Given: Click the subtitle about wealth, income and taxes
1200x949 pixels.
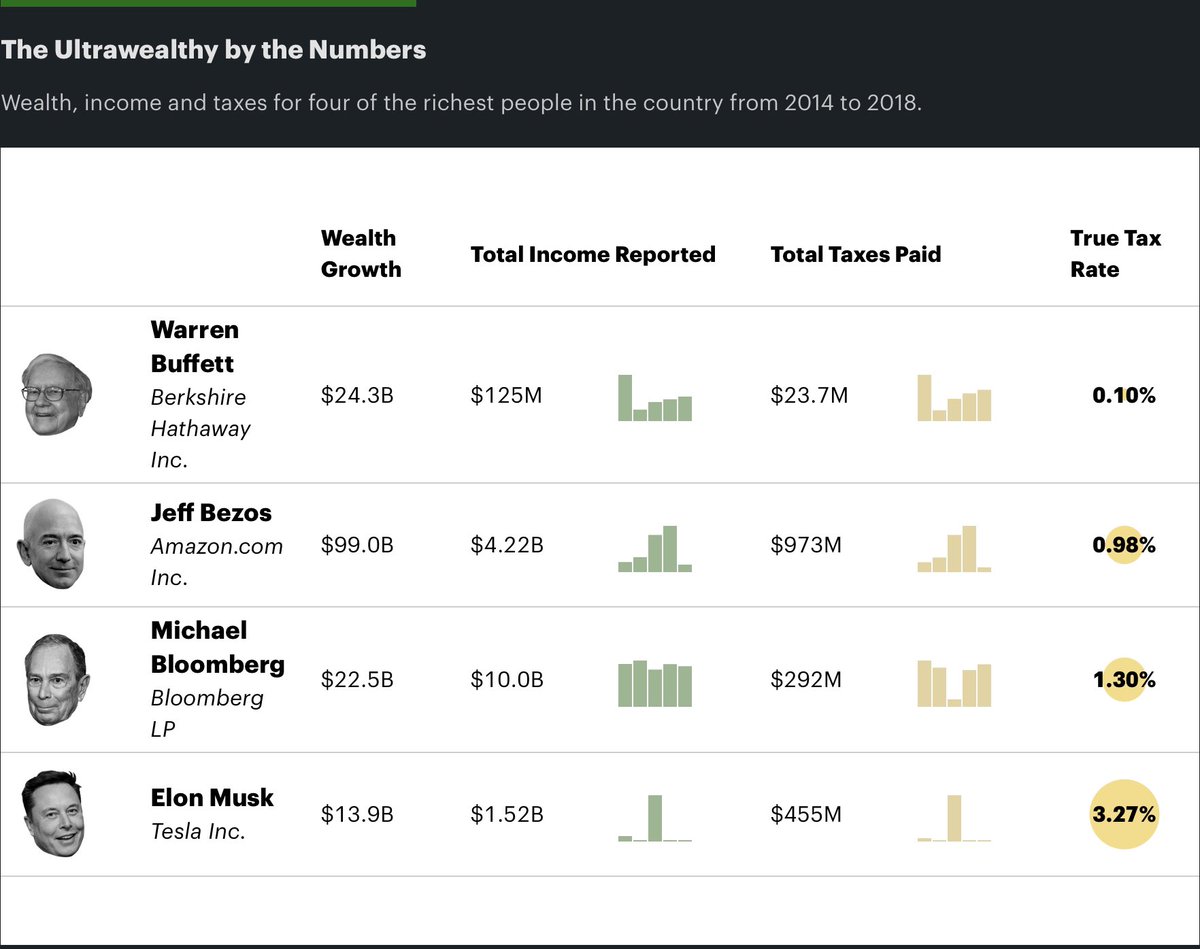Looking at the screenshot, I should (461, 103).
